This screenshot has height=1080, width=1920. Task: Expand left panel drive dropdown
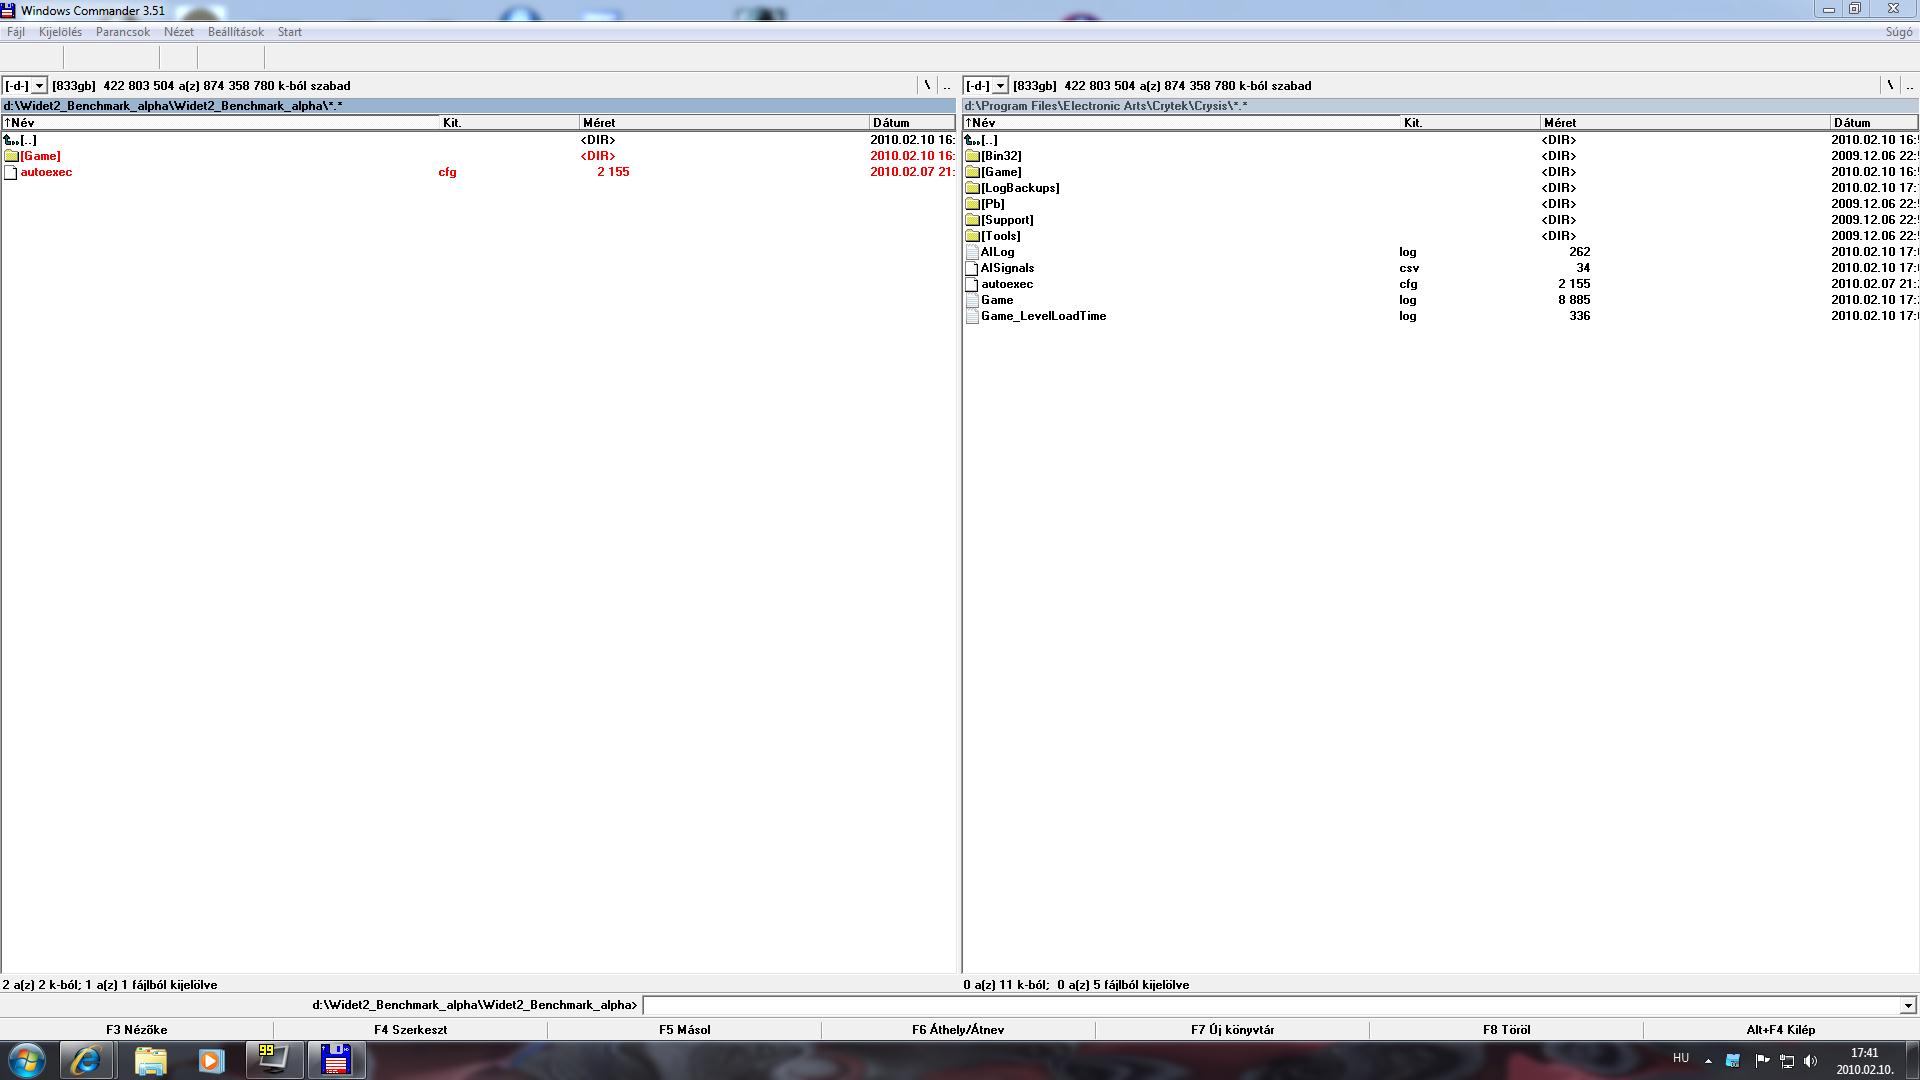pos(40,86)
